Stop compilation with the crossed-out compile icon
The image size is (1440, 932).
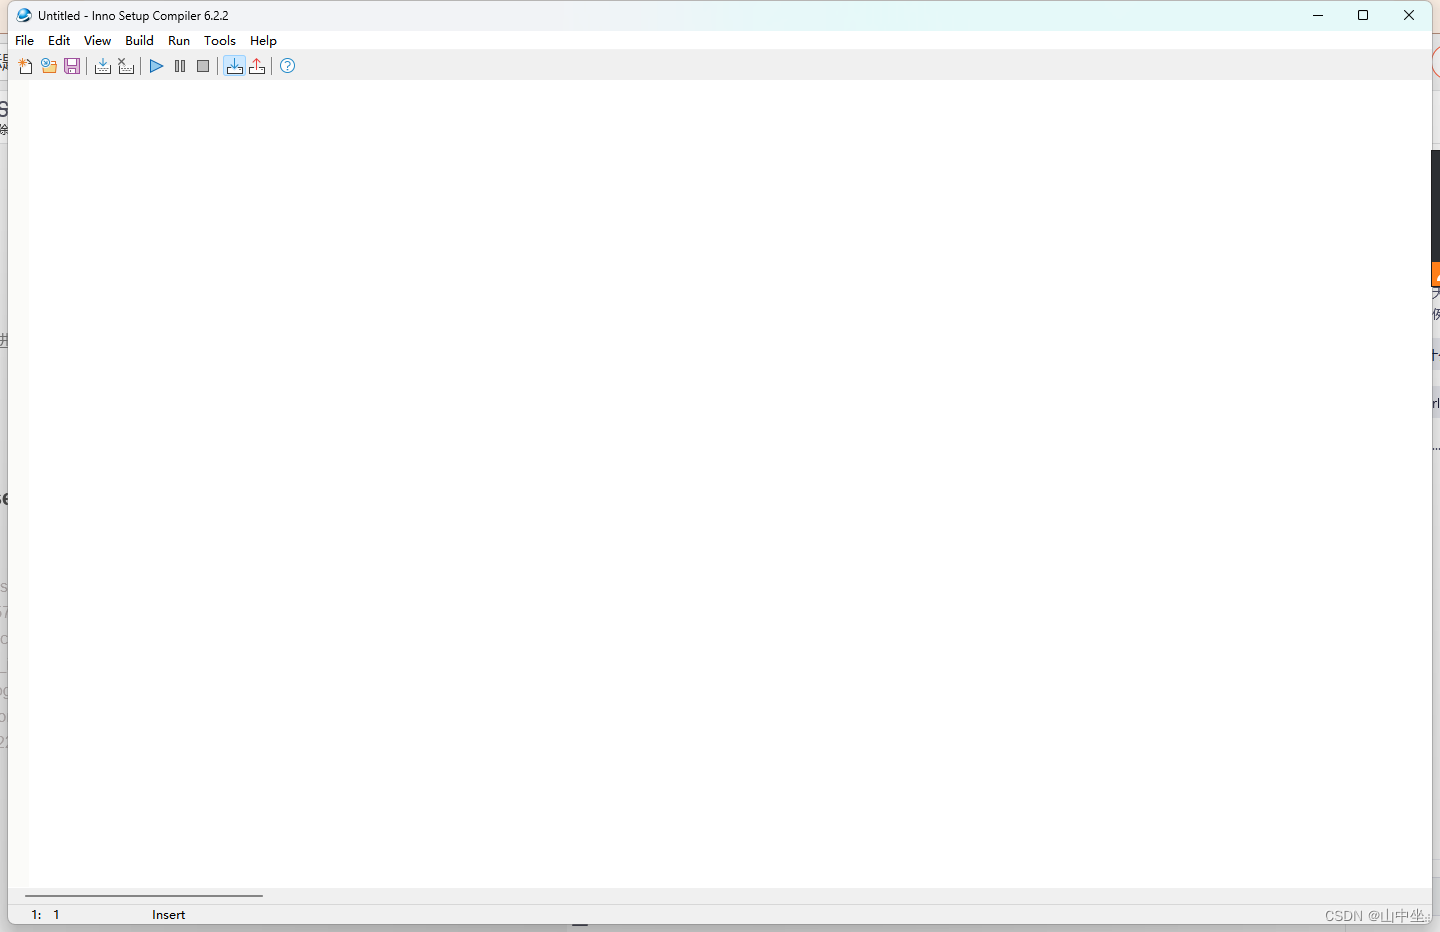pos(126,66)
